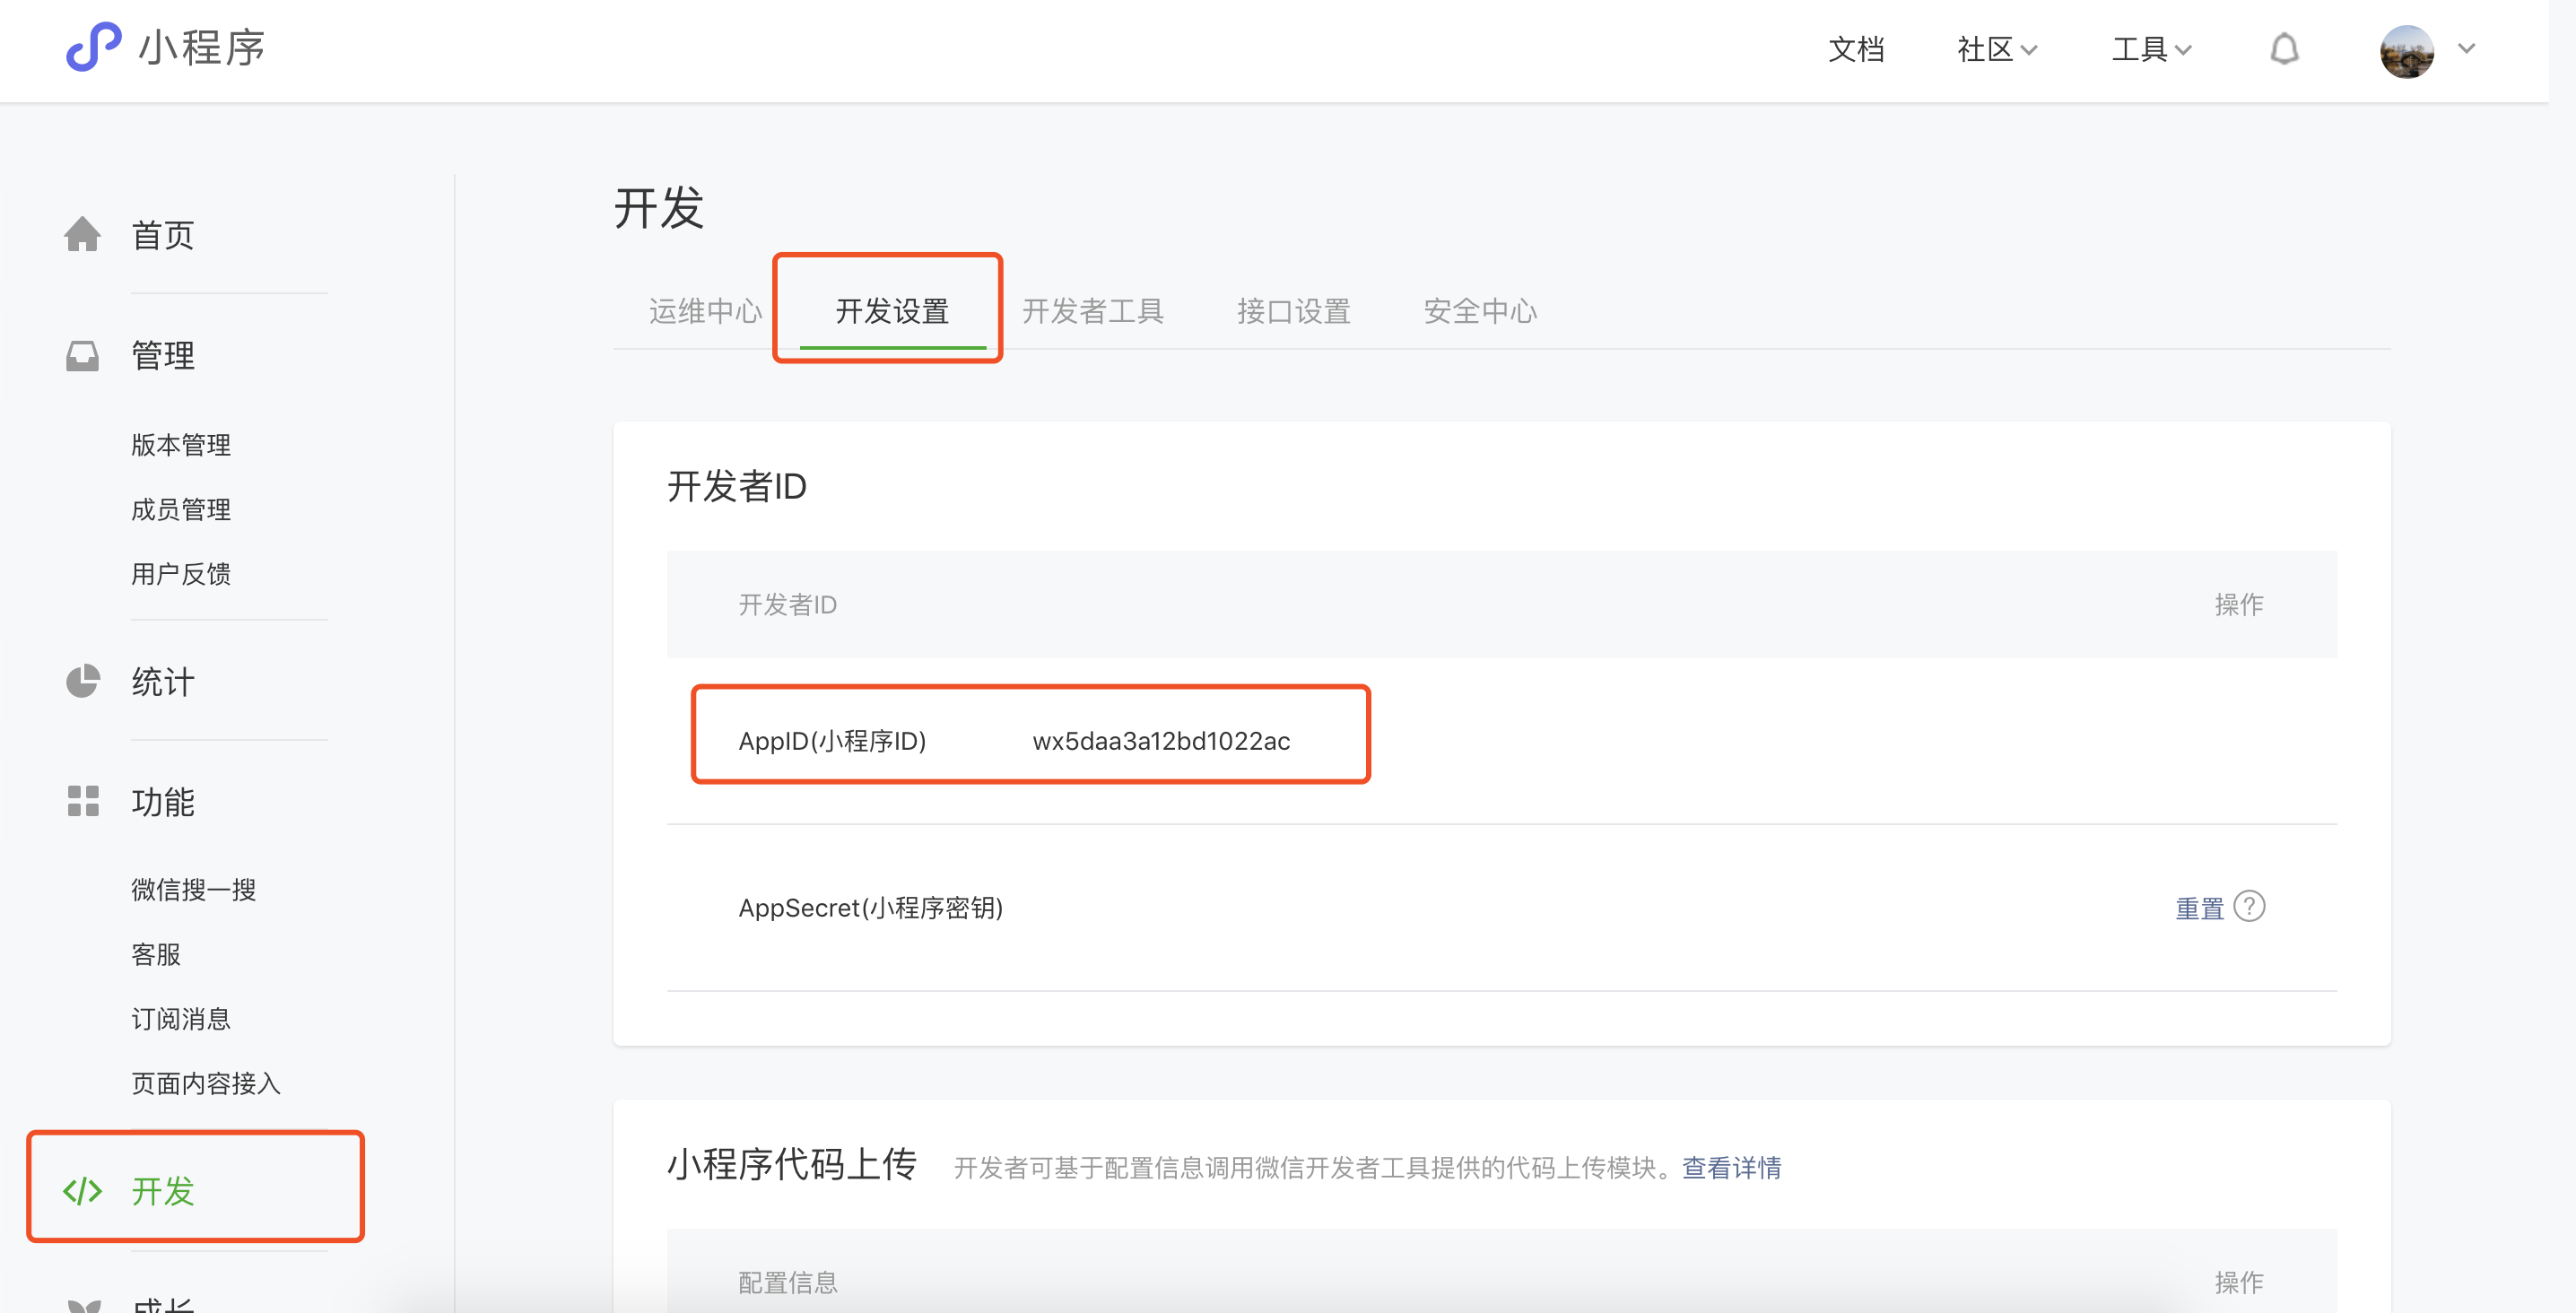Viewport: 2576px width, 1313px height.
Task: Click the inbox icon next to 管理
Action: [82, 356]
